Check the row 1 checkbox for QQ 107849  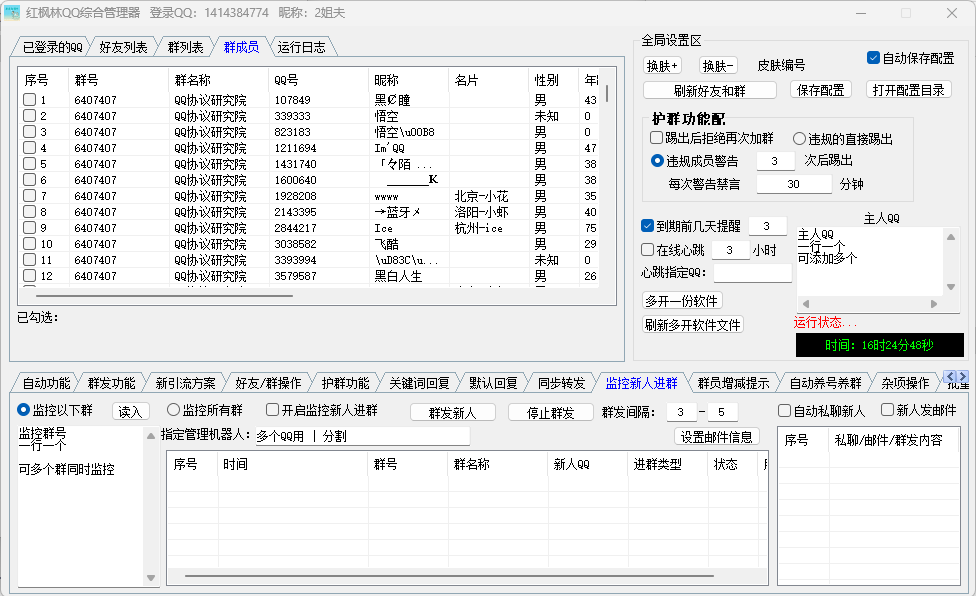coord(30,100)
